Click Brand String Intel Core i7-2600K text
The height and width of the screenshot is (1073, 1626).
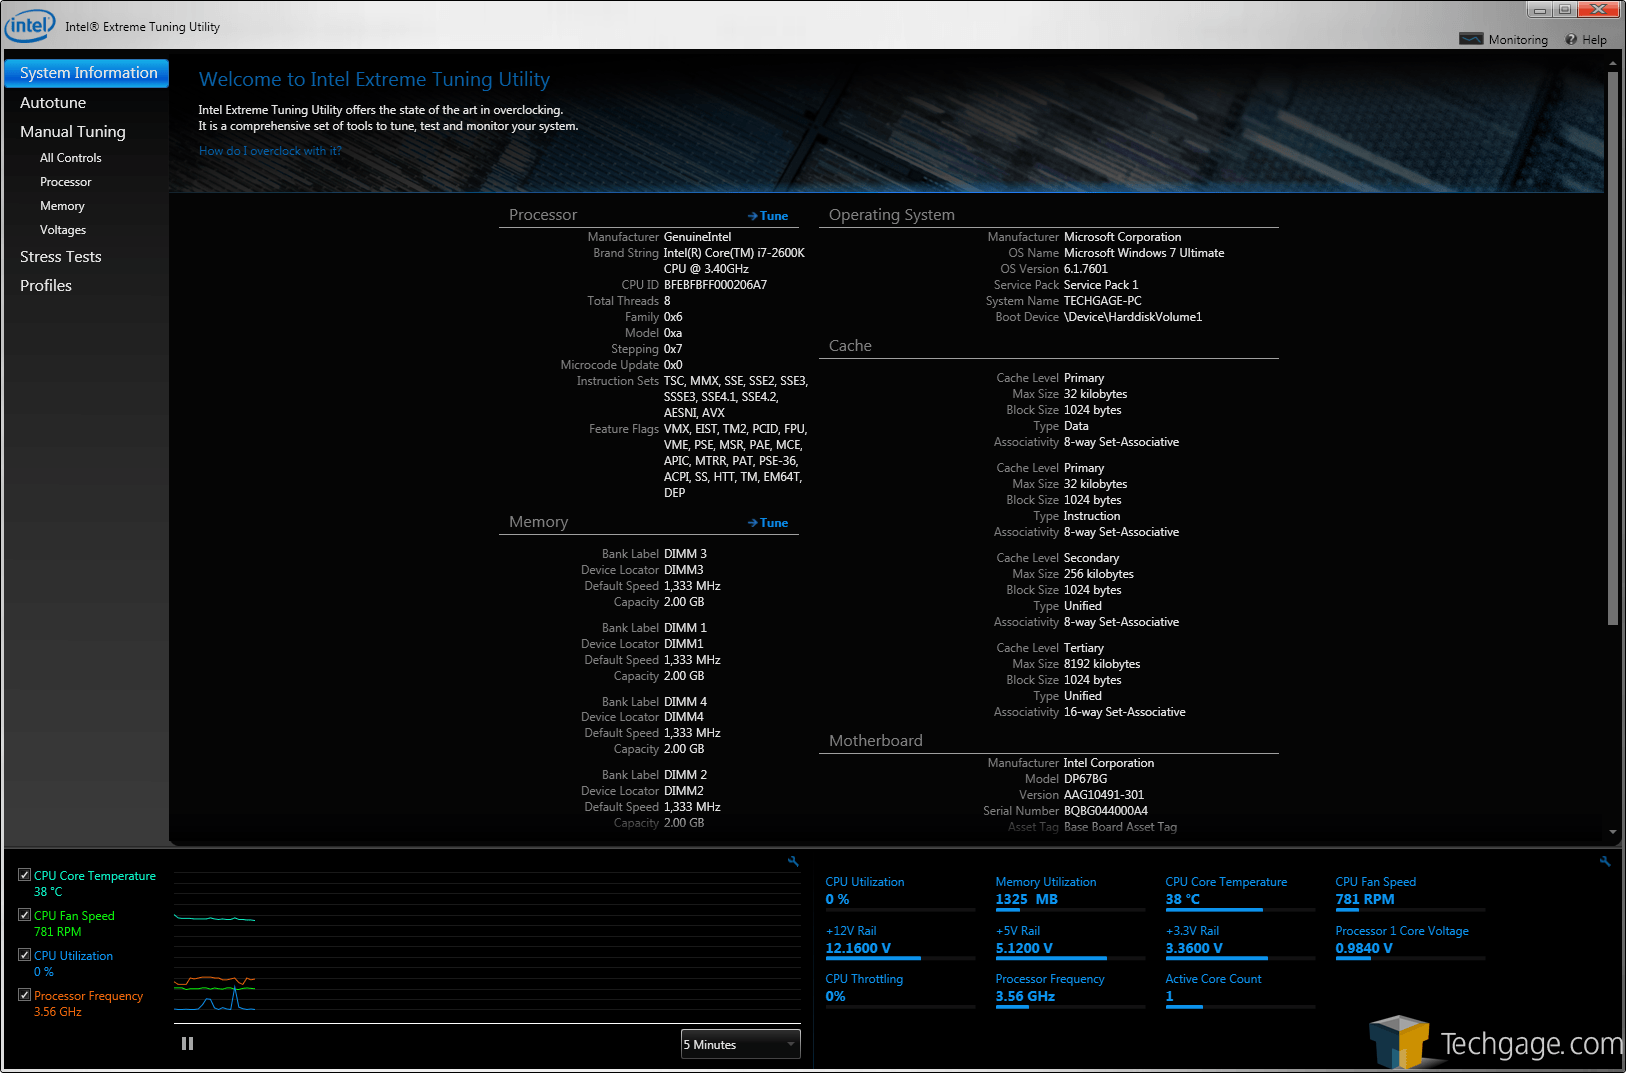734,261
